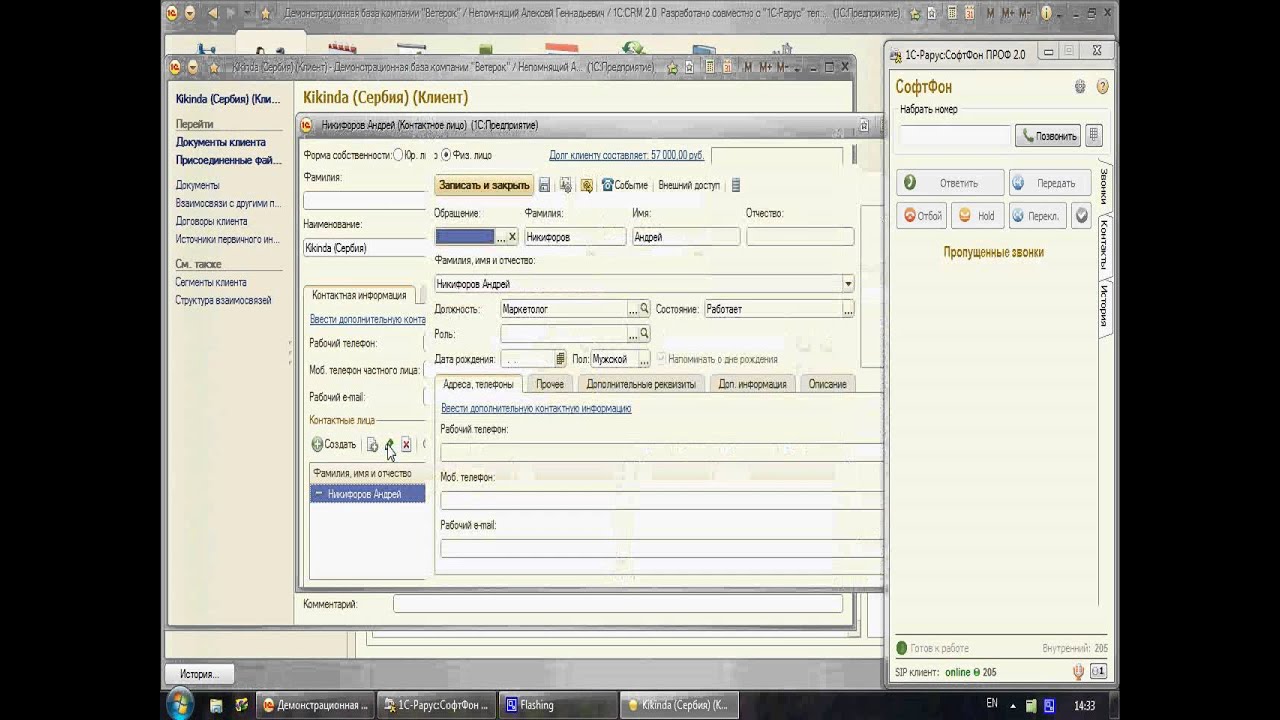Click M+ memory button in Kikinda window title
1280x720 pixels.
767,67
